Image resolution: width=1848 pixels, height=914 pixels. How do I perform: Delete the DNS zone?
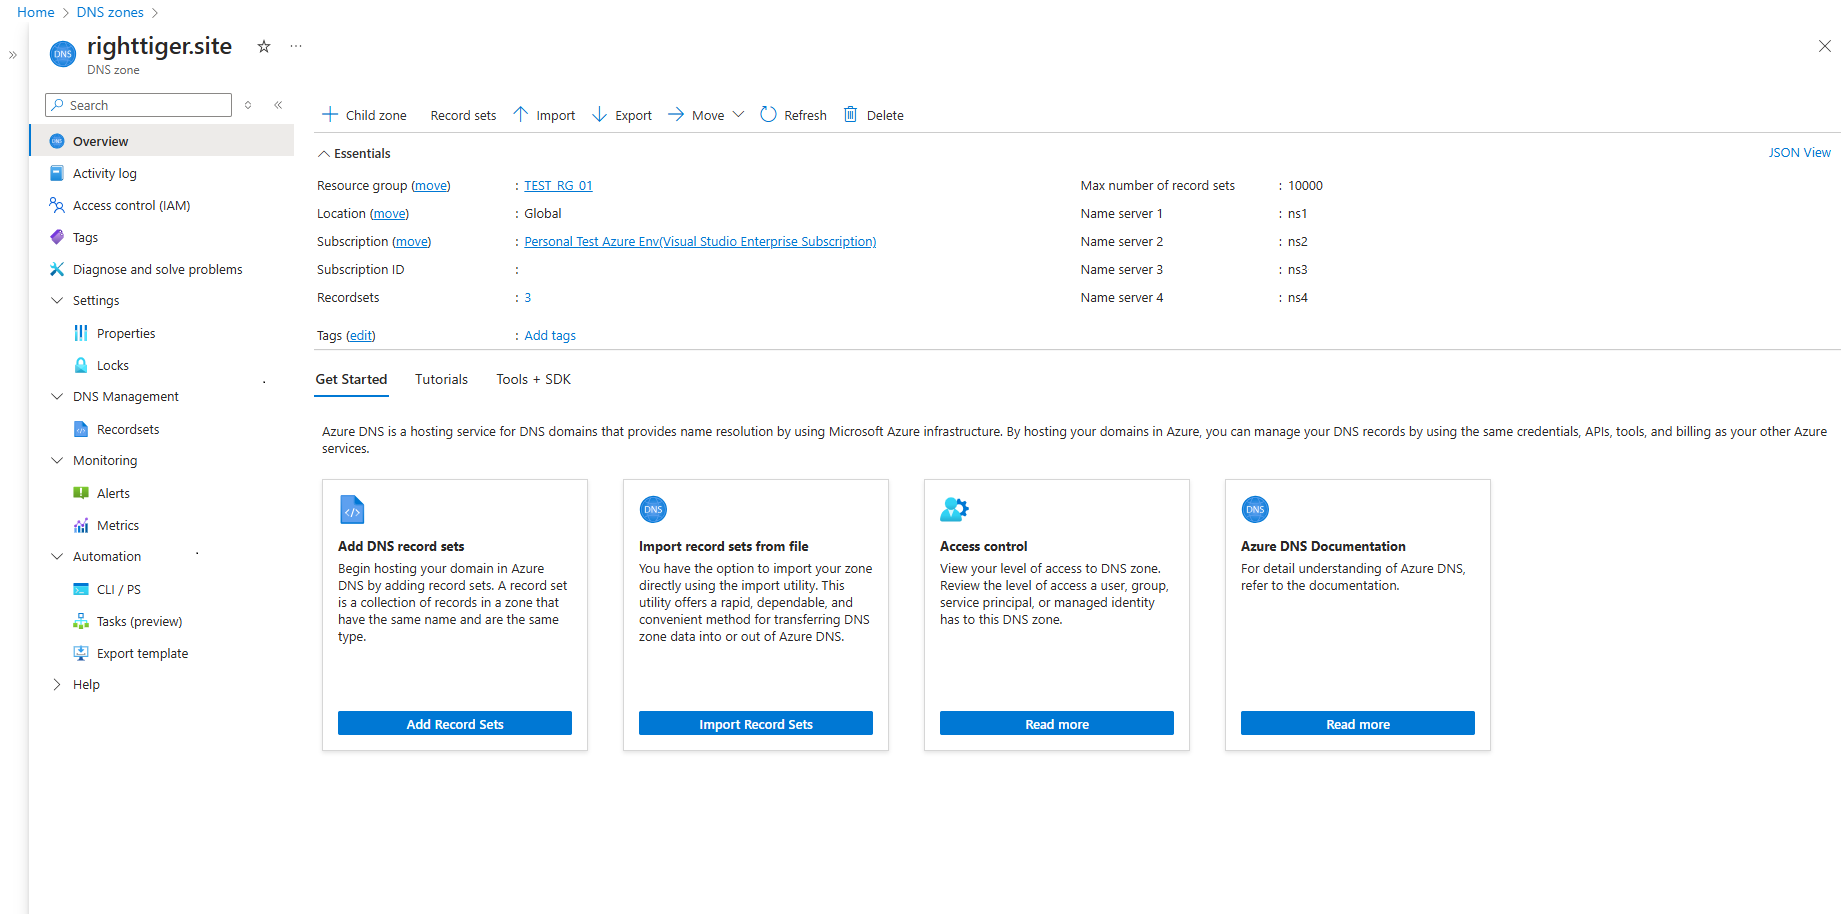[874, 115]
